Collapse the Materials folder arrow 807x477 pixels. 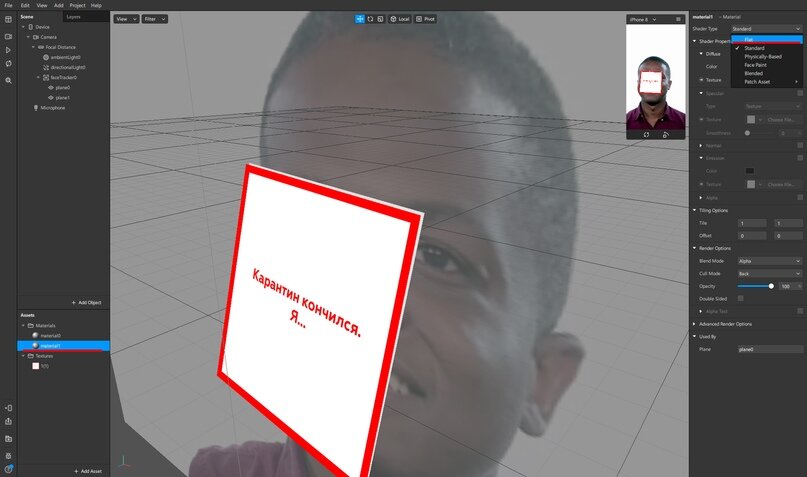click(x=23, y=325)
